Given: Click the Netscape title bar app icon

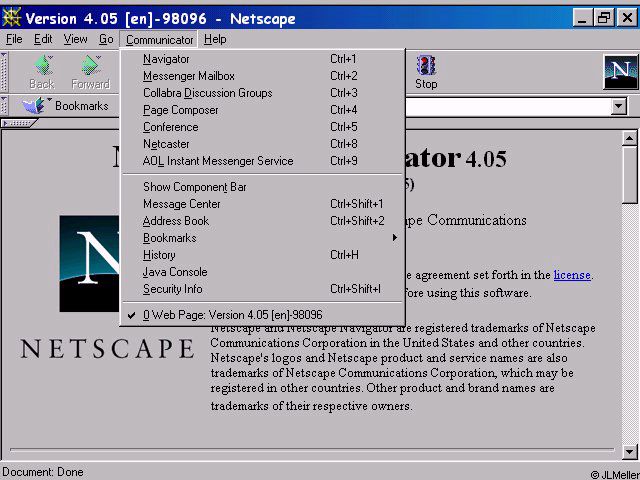Looking at the screenshot, I should pos(12,18).
